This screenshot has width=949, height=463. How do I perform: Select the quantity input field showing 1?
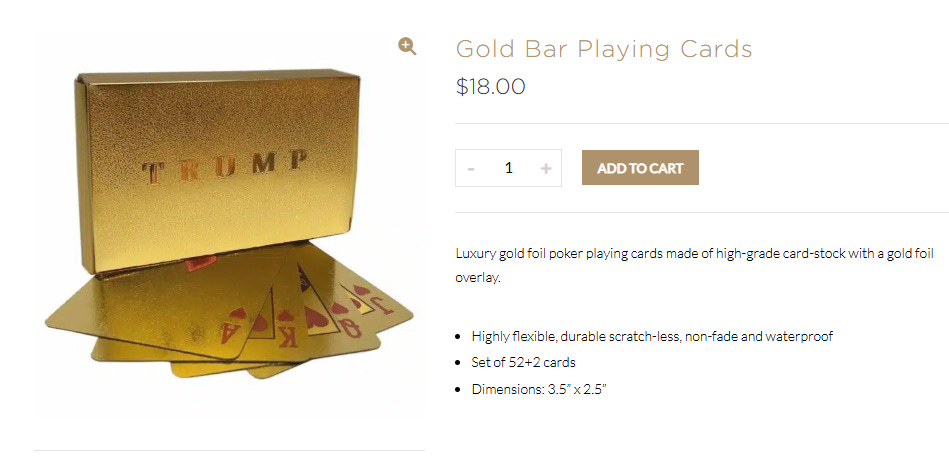(508, 168)
